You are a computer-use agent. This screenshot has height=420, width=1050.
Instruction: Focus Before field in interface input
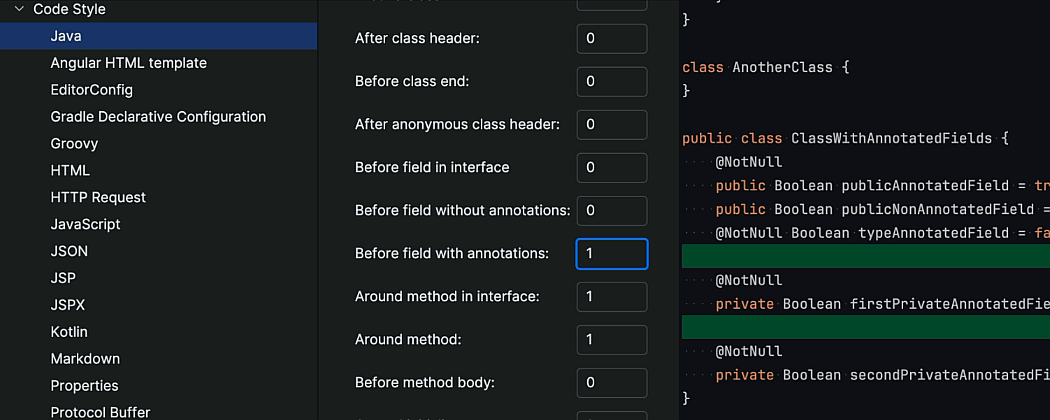pos(611,168)
